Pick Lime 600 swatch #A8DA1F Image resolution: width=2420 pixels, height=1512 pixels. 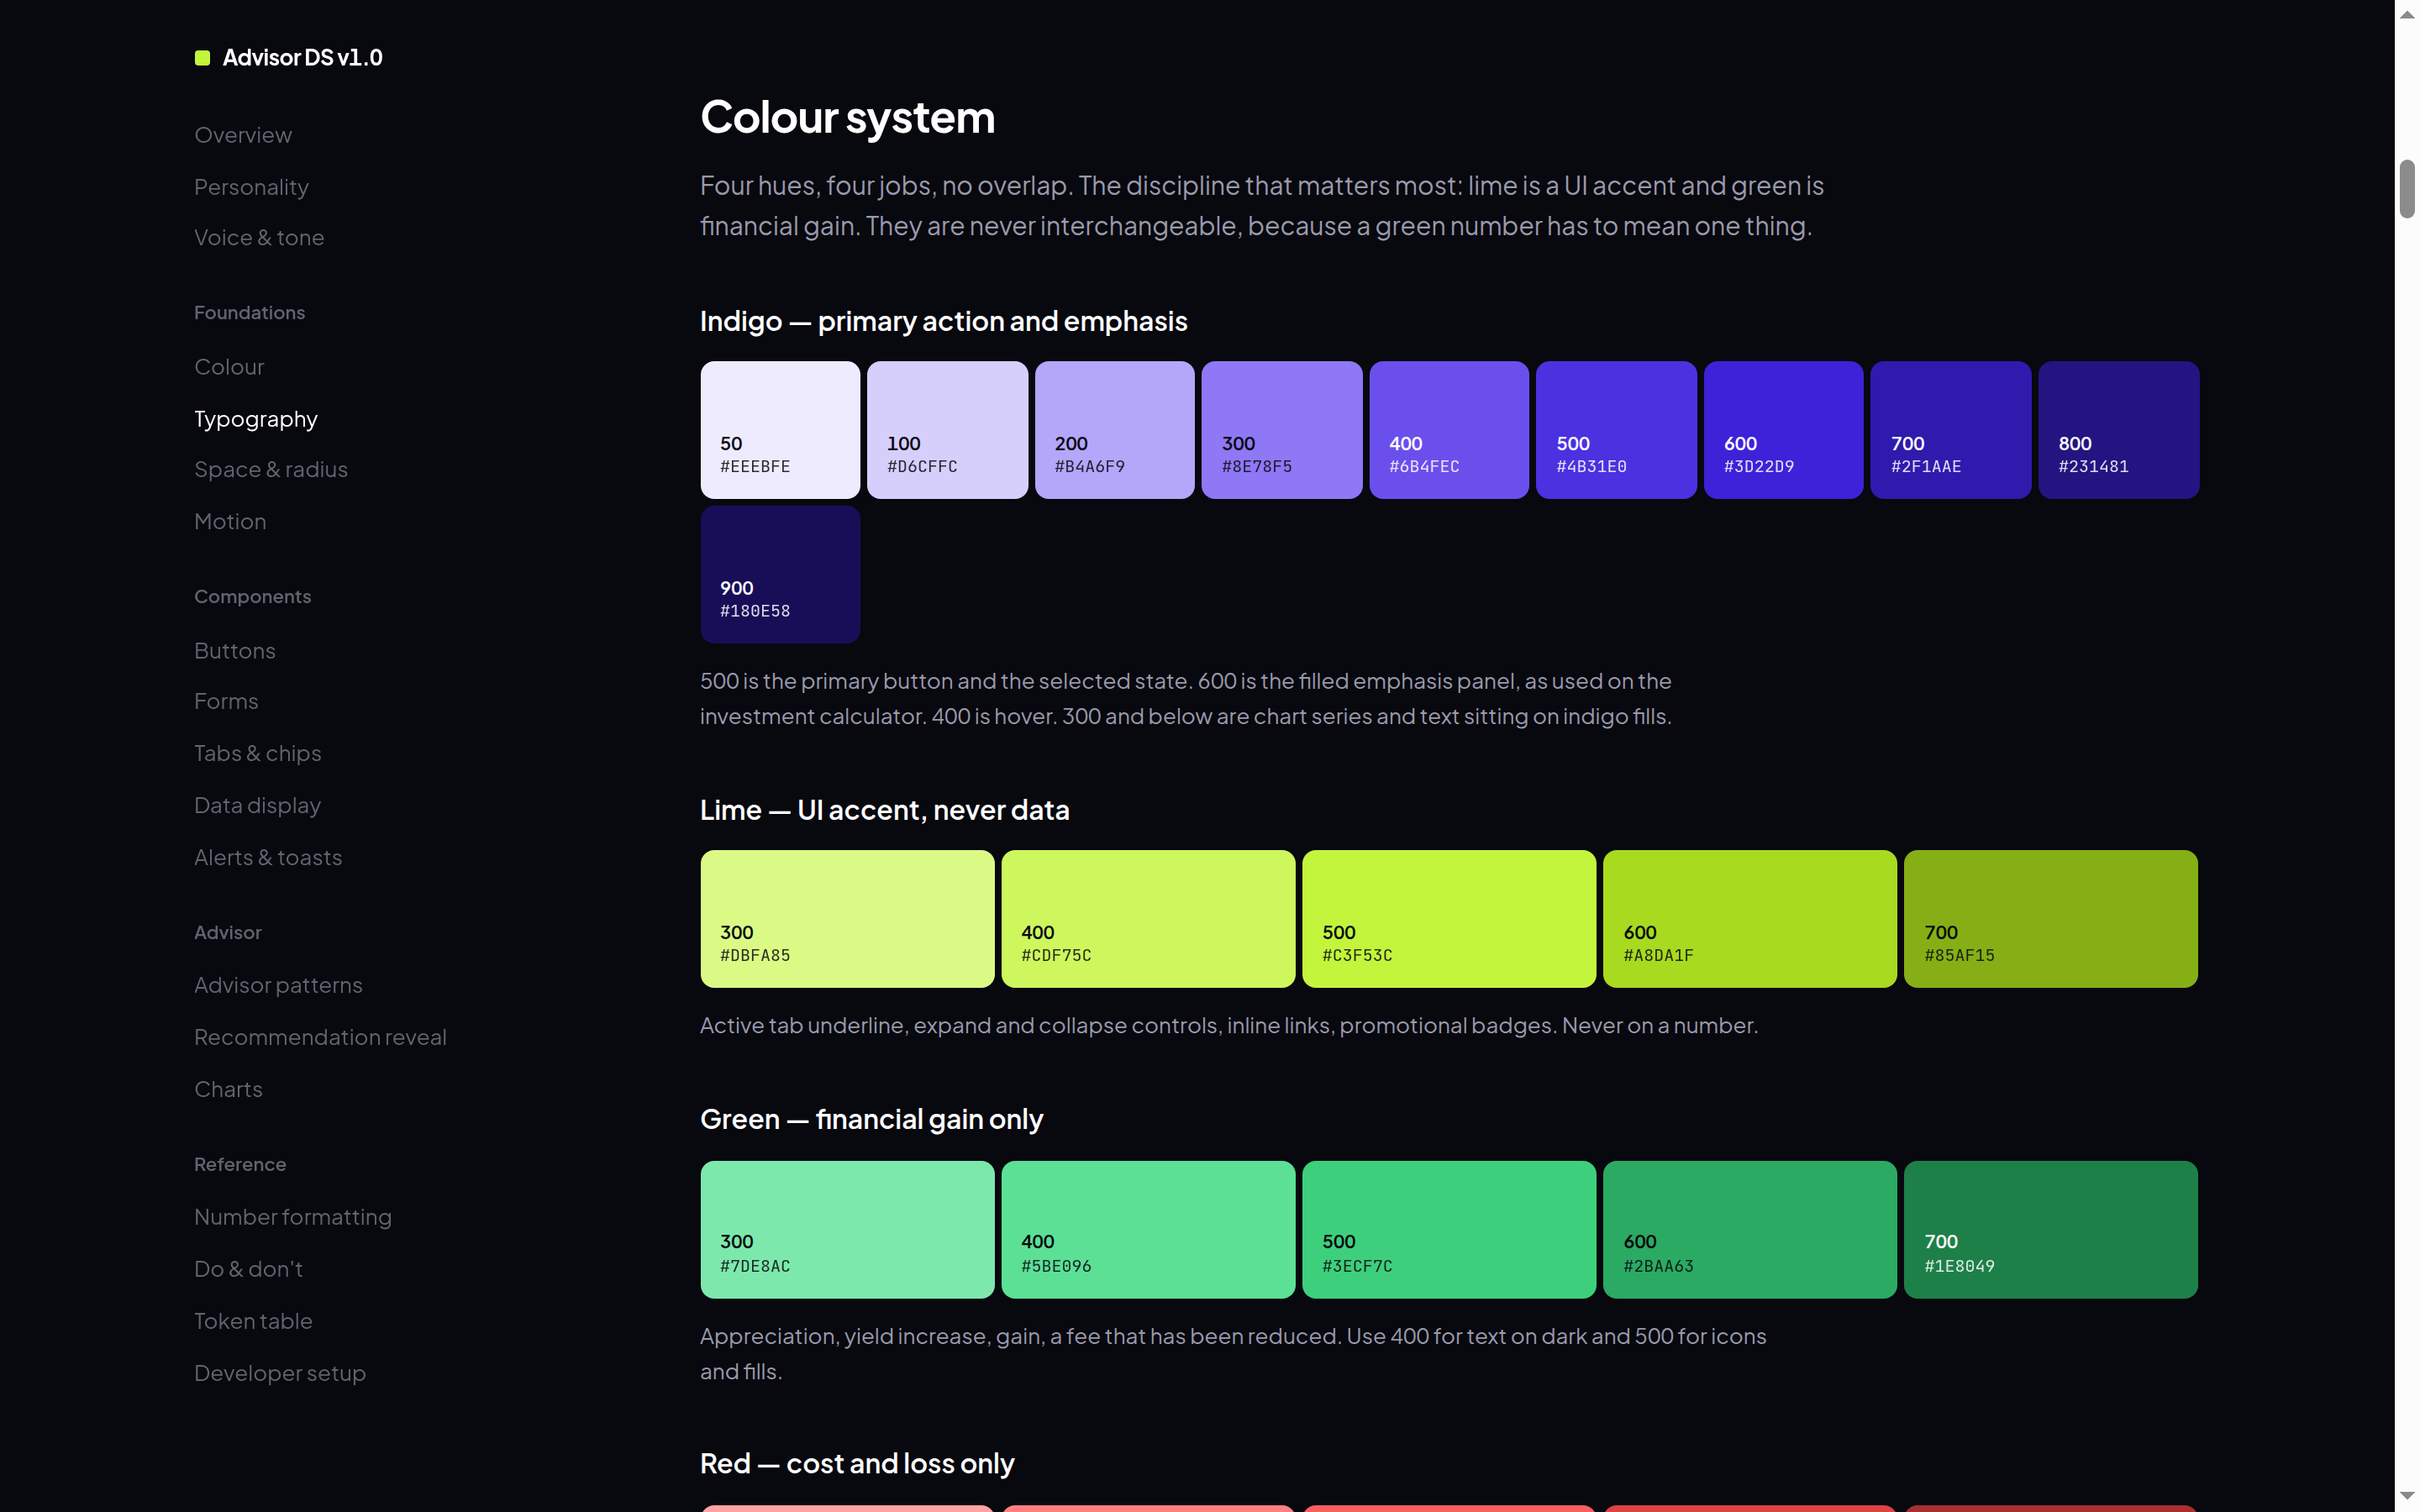pyautogui.click(x=1750, y=919)
